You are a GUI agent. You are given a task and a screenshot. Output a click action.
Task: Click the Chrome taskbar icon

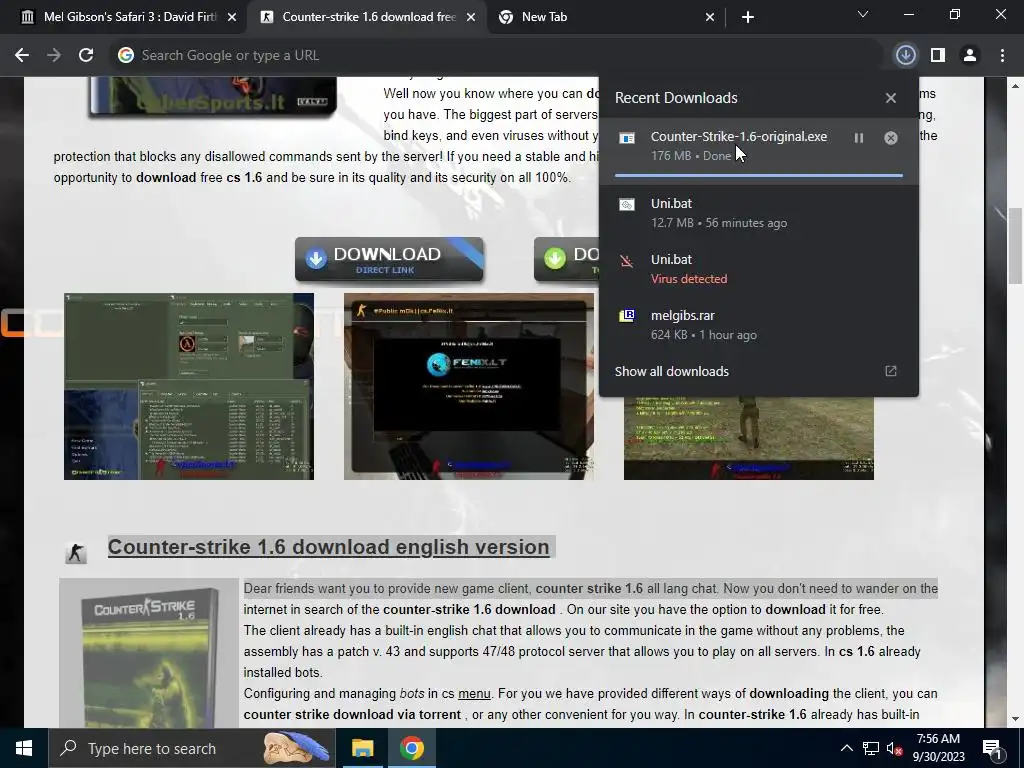pos(411,748)
